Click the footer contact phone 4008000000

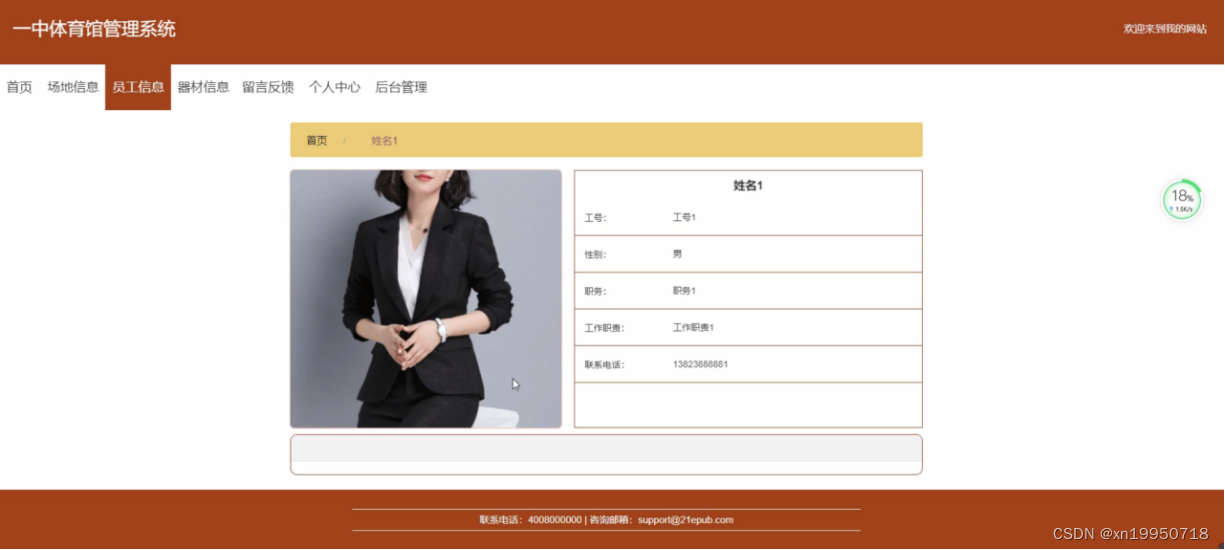pos(554,520)
